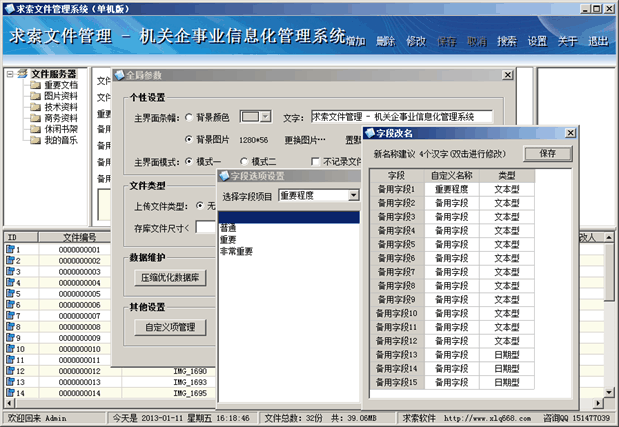This screenshot has height=427, width=619.
Task: Select file icon in row ID 3
Action: point(10,272)
